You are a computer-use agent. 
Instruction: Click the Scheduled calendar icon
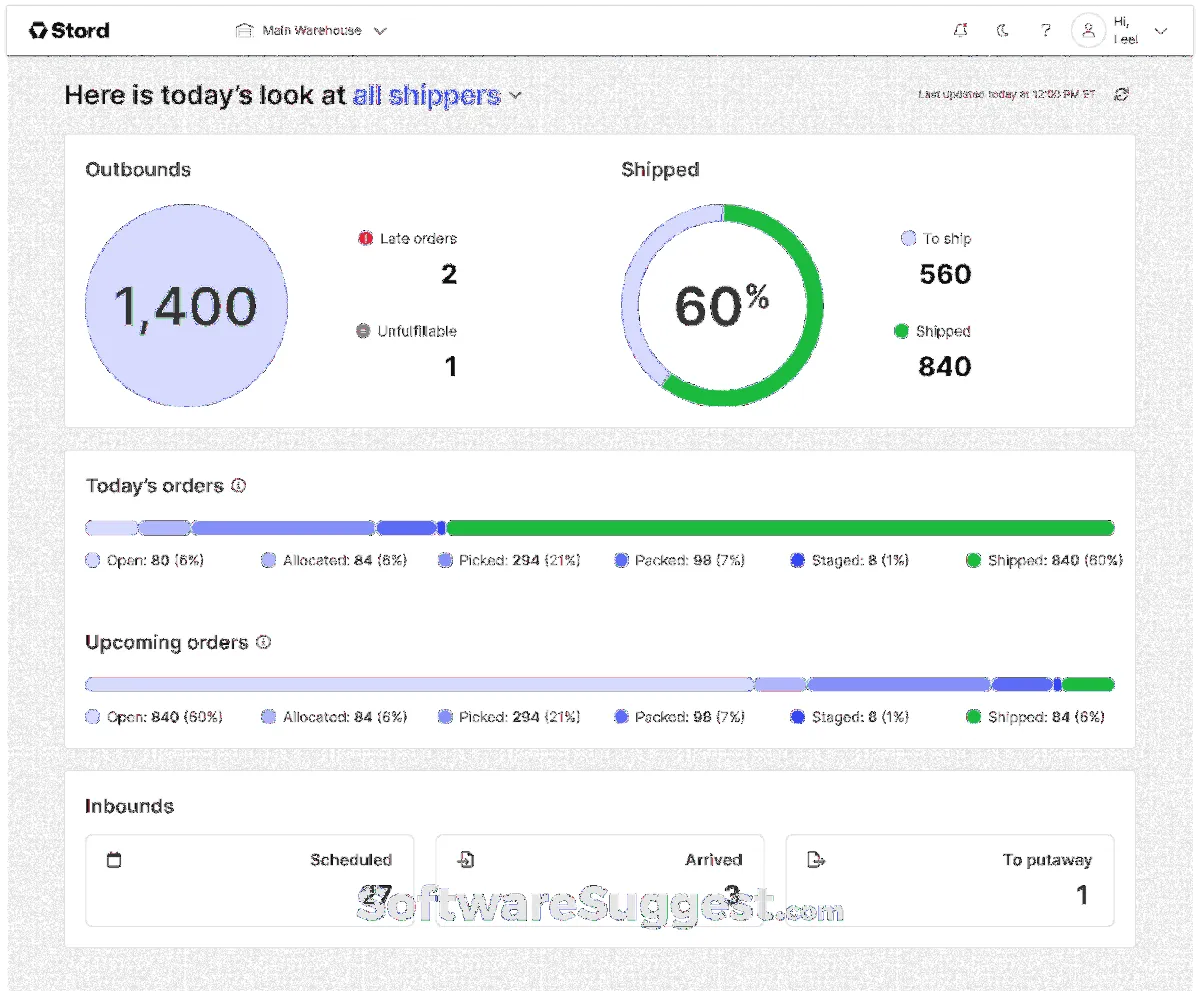coord(114,860)
